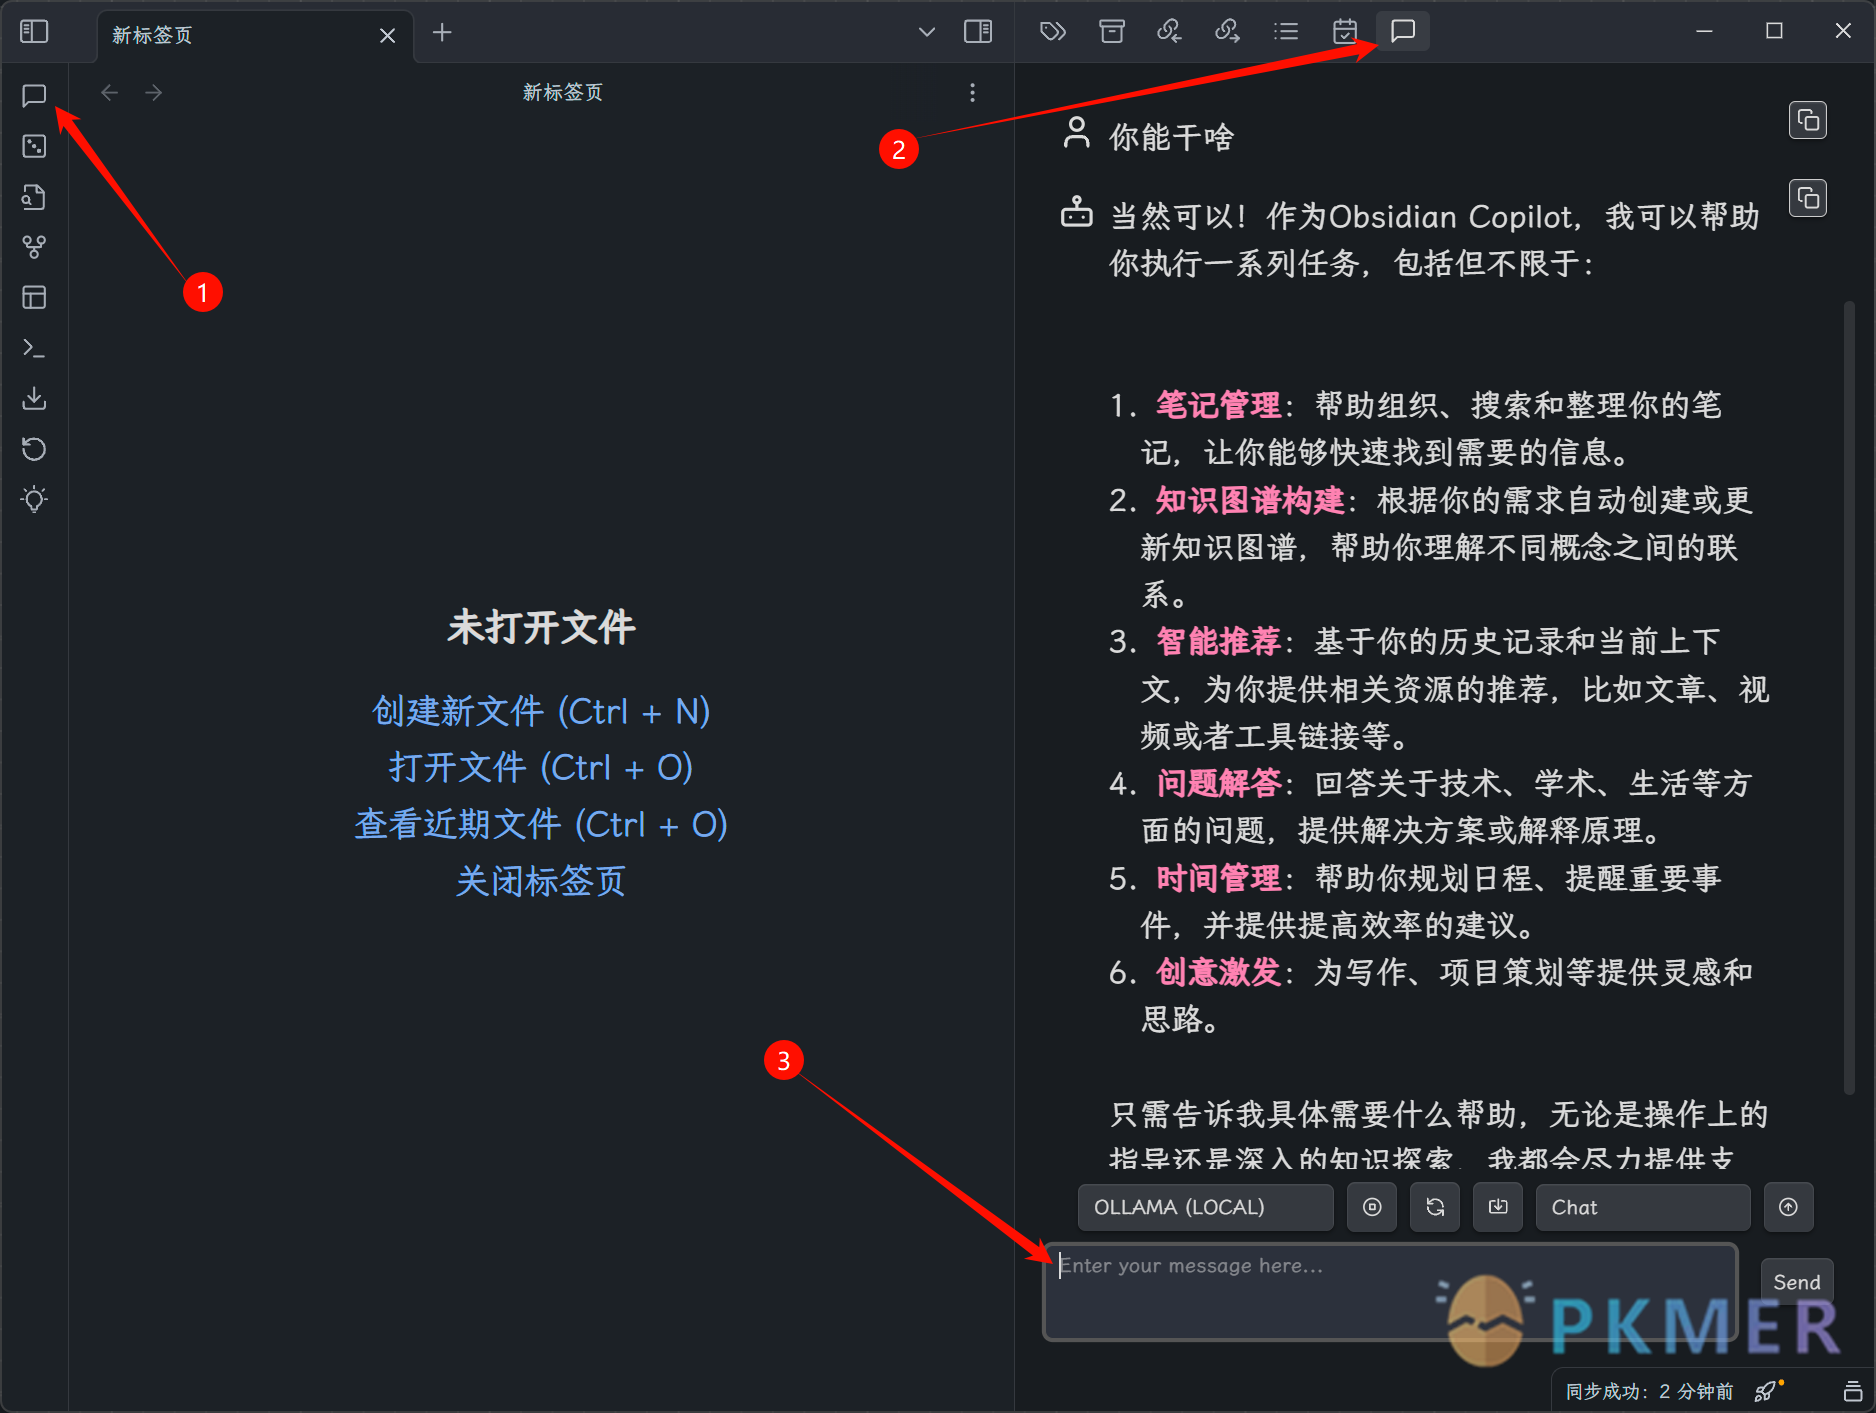1876x1413 pixels.
Task: Click the regenerate response icon
Action: pos(1435,1207)
